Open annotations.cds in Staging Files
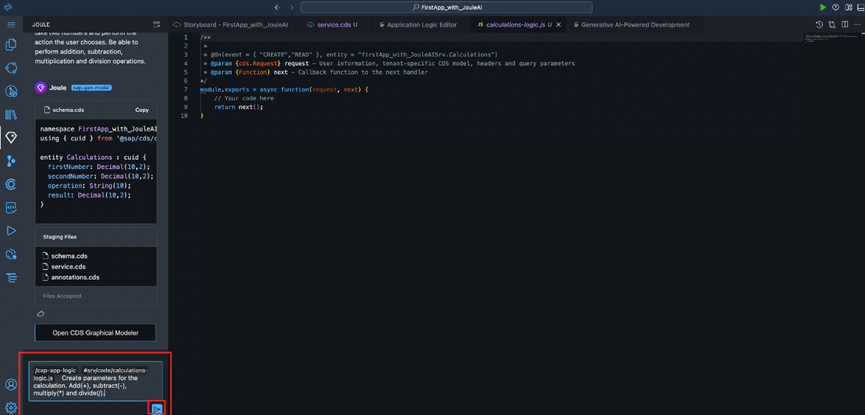The height and width of the screenshot is (415, 865). click(x=75, y=277)
